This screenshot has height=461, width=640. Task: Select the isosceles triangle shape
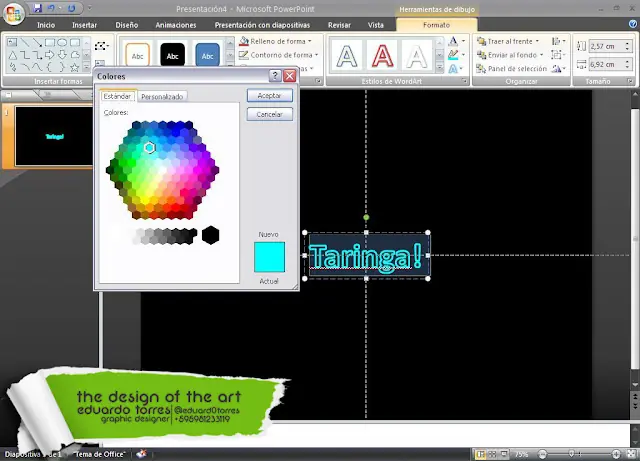click(12, 55)
